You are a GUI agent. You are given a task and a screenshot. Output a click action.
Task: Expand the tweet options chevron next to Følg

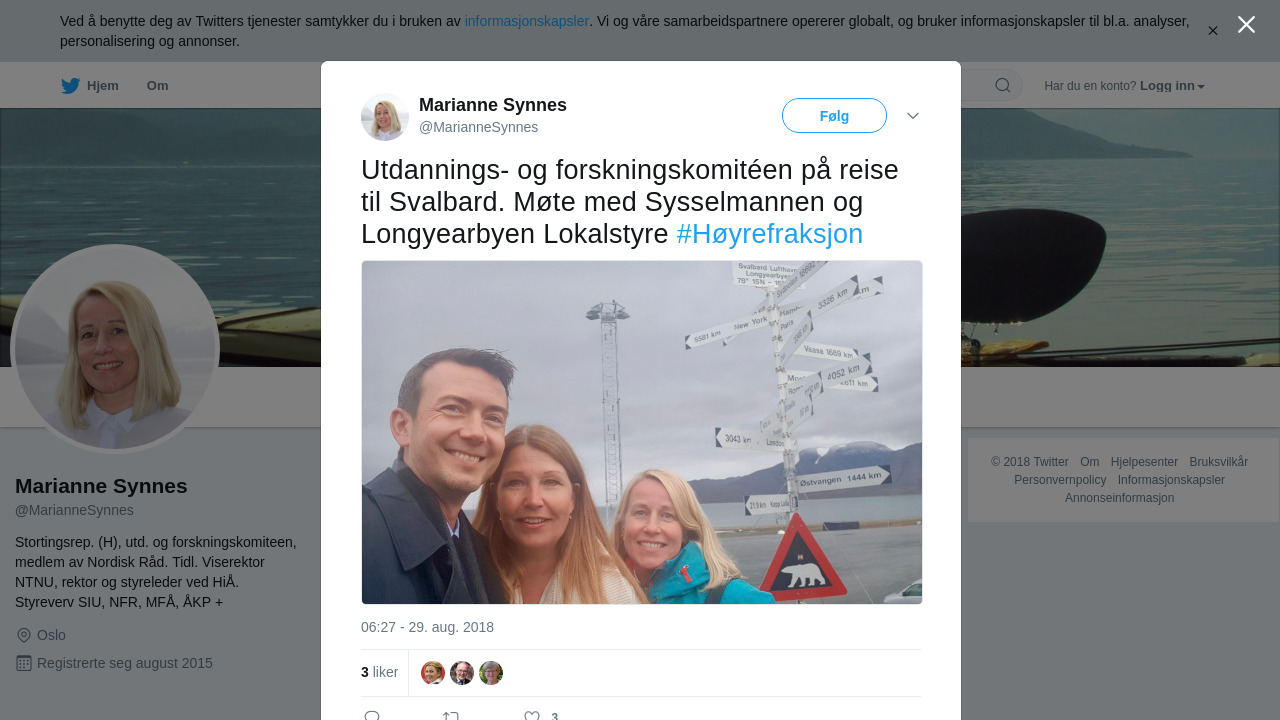pyautogui.click(x=913, y=116)
